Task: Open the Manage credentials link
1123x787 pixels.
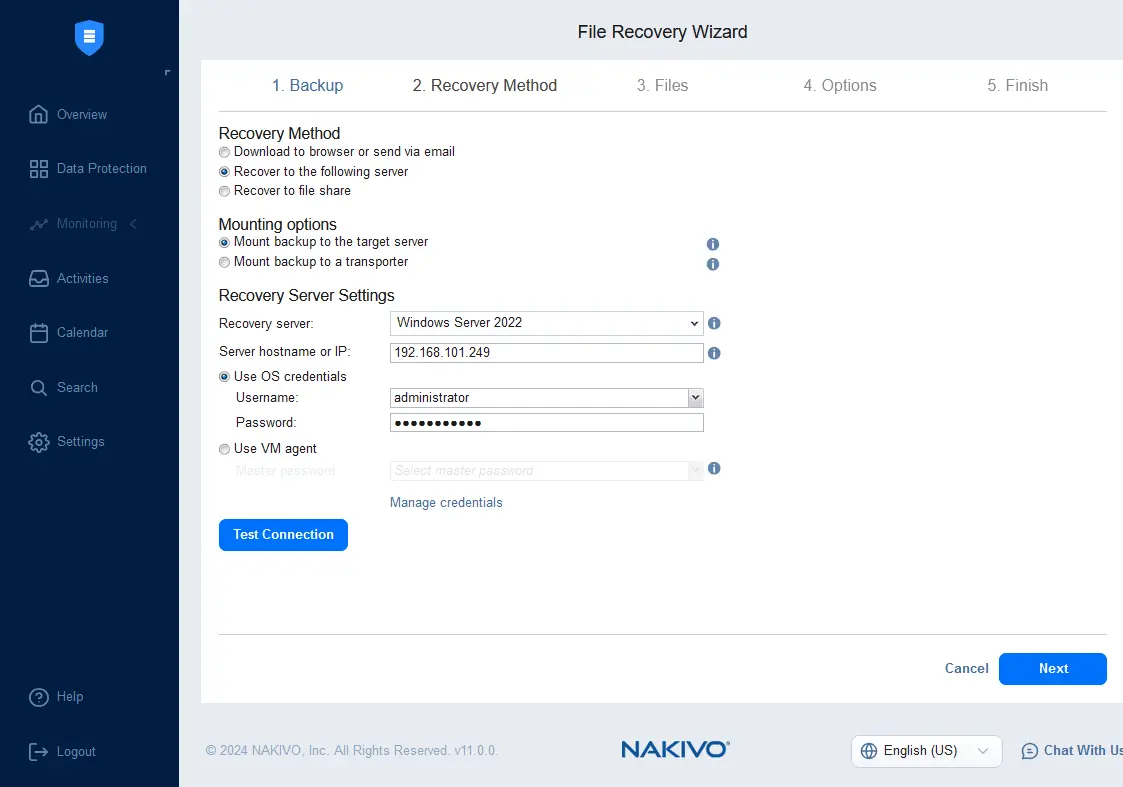Action: click(446, 503)
